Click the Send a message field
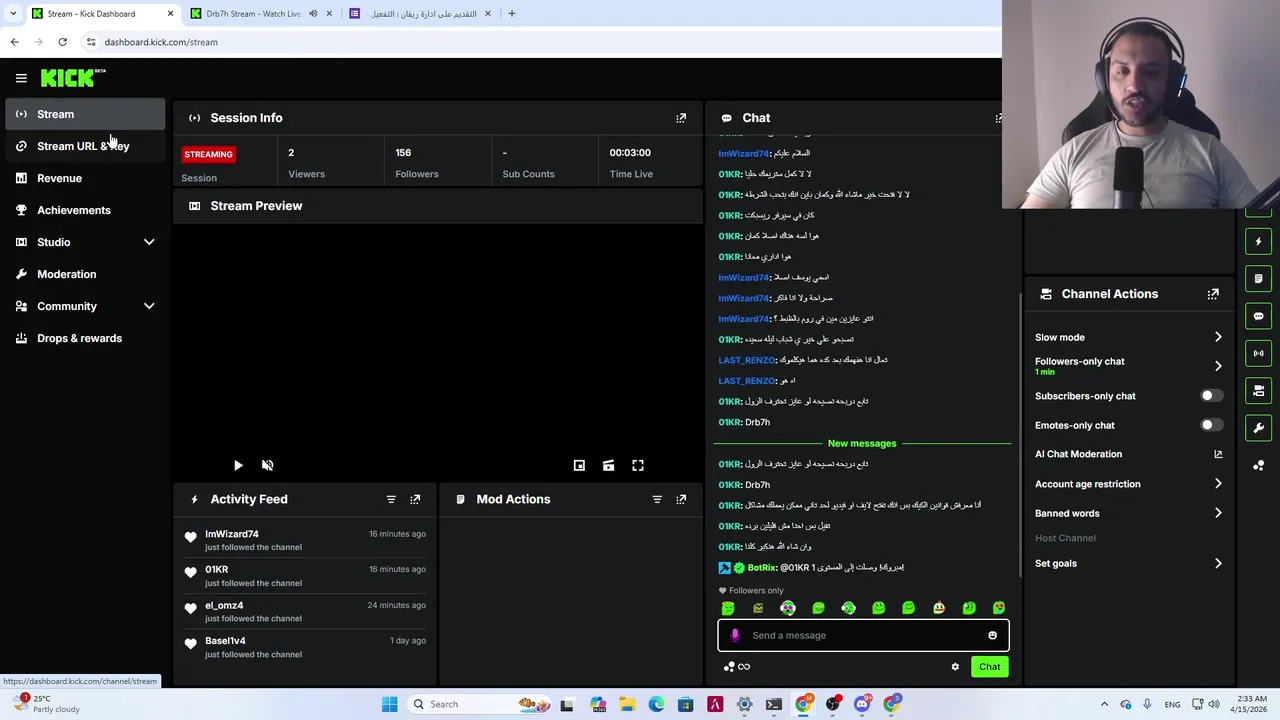This screenshot has height=720, width=1280. (863, 635)
